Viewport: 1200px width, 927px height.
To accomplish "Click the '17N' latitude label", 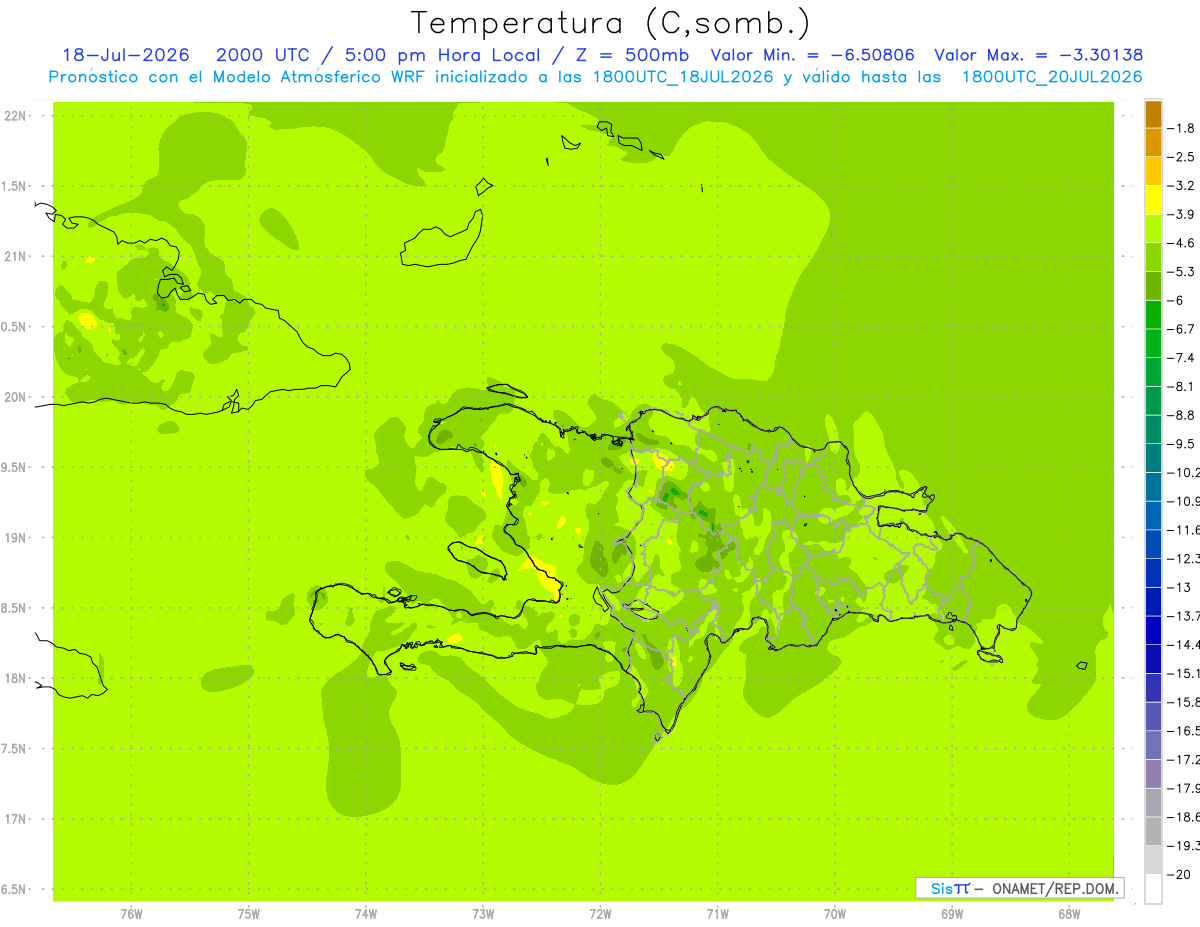I will click(x=15, y=819).
